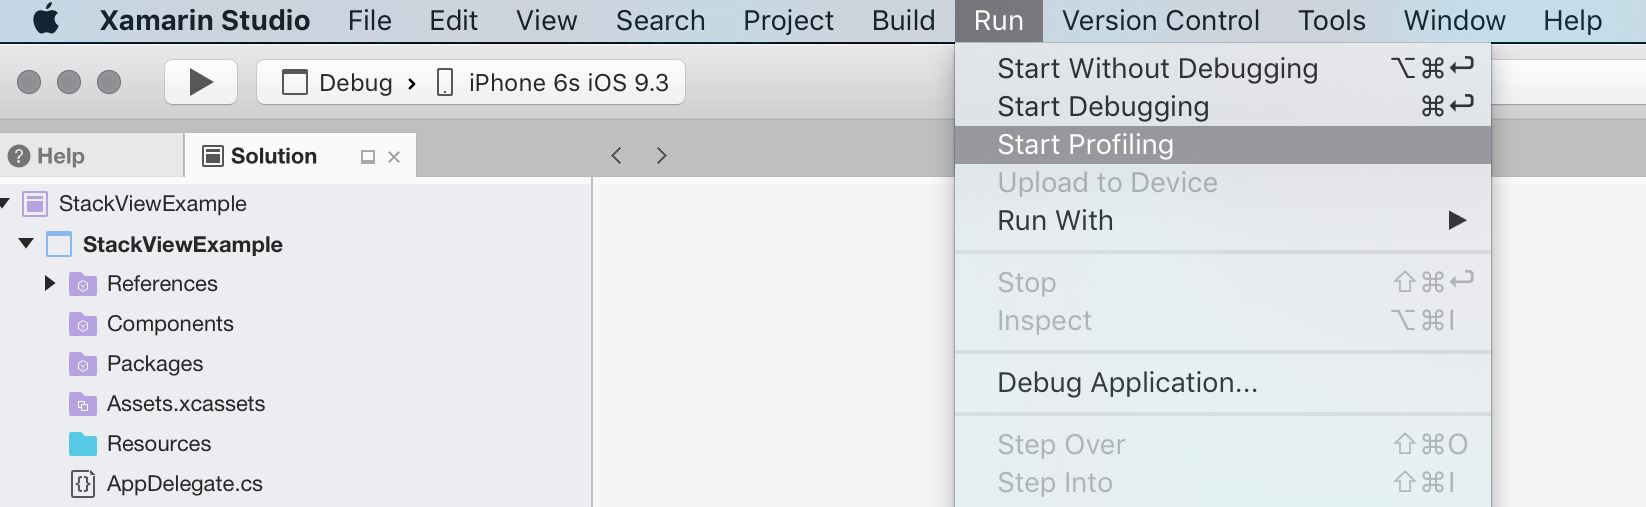1646x507 pixels.
Task: Switch to the Help tab
Action: click(x=48, y=156)
